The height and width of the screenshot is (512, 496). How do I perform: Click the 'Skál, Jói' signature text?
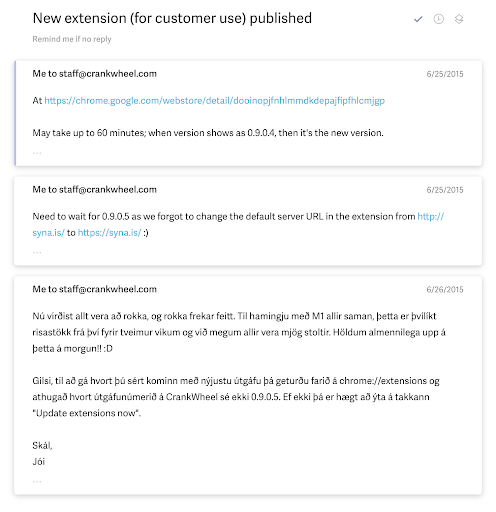click(x=42, y=454)
